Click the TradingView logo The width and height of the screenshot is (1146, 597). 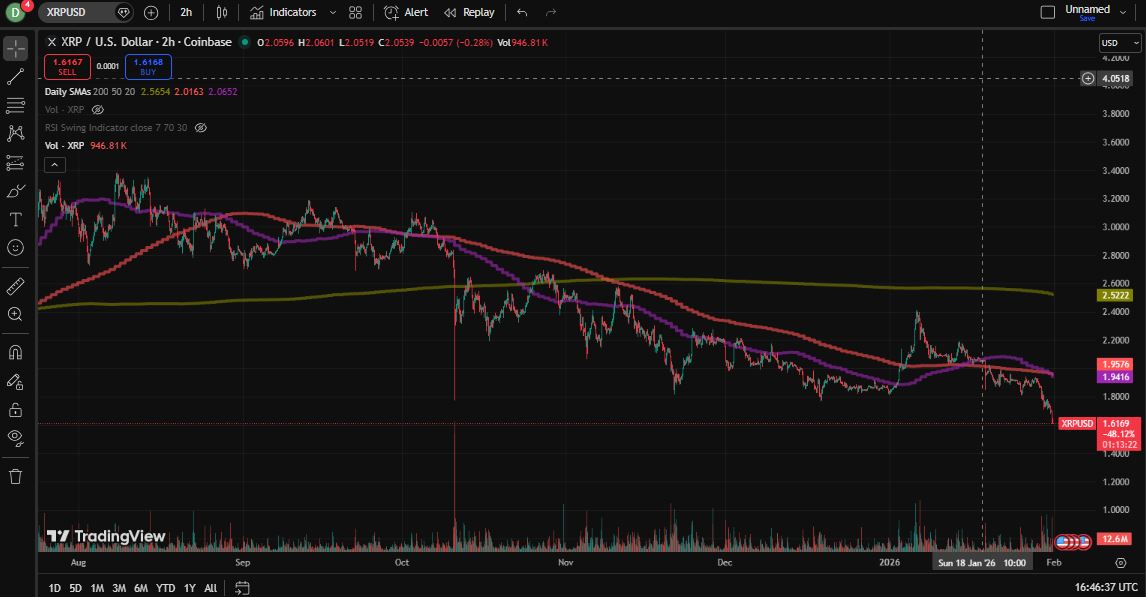106,536
